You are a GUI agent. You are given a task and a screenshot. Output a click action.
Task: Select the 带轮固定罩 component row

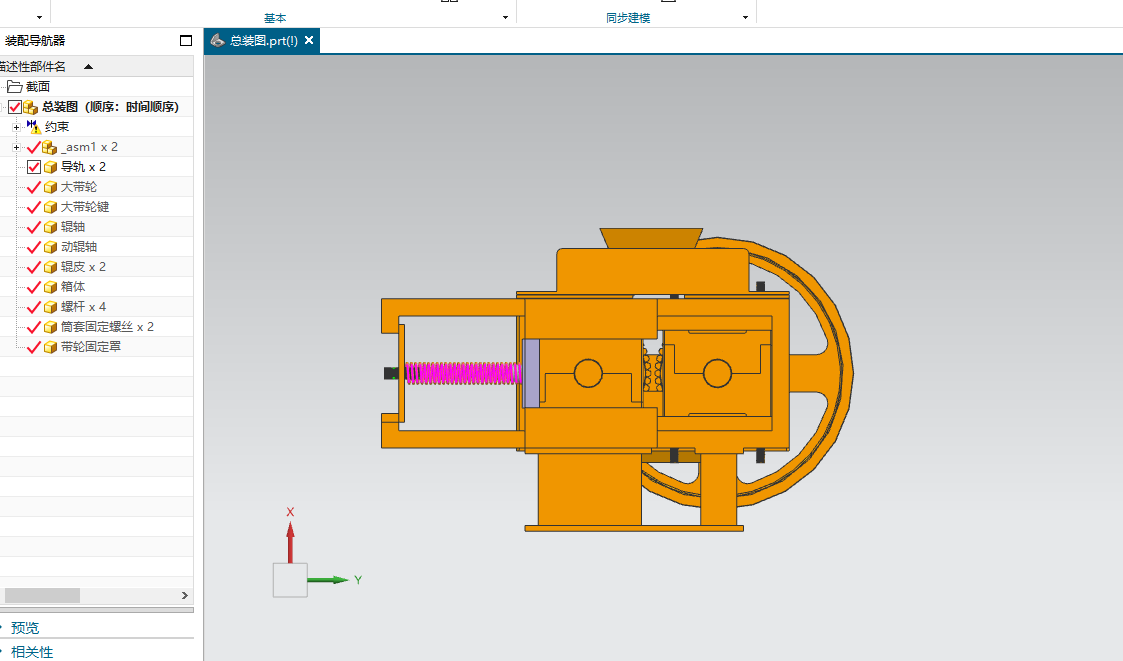(97, 347)
